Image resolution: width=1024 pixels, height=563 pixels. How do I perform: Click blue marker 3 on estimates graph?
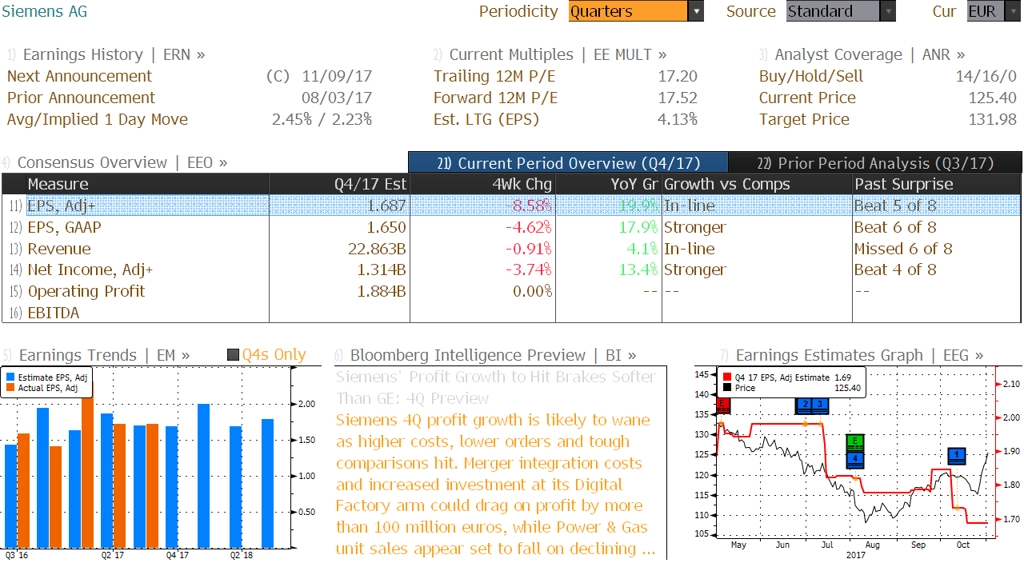click(x=820, y=406)
